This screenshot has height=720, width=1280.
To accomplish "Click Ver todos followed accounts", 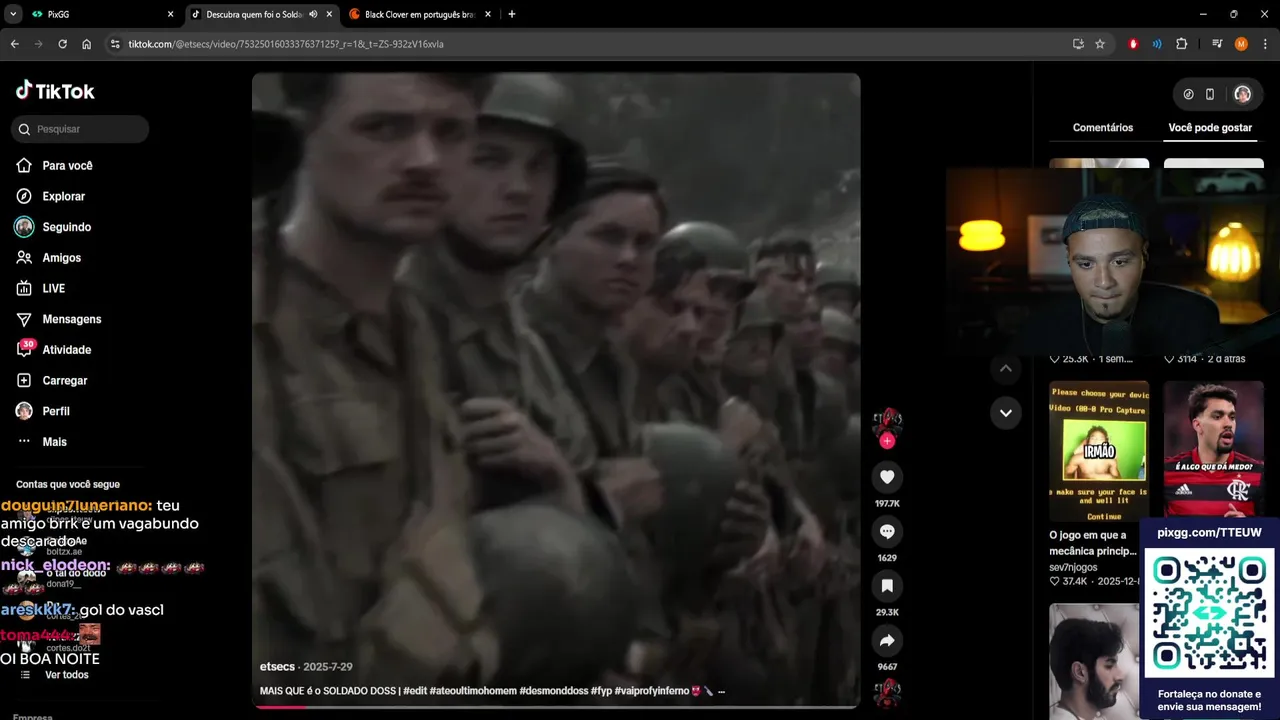I will (x=66, y=675).
